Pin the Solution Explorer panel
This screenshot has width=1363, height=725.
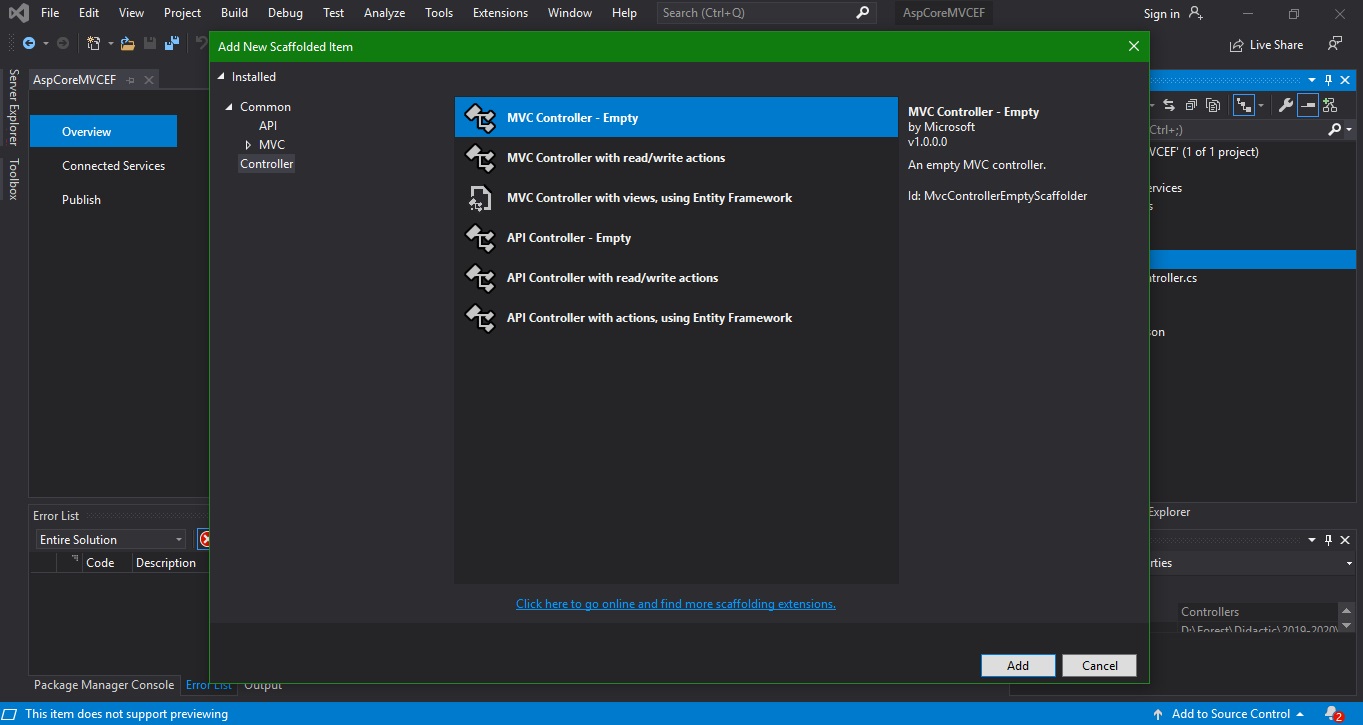(x=1328, y=80)
